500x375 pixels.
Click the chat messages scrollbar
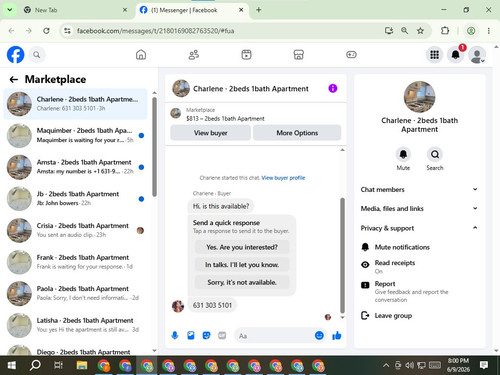click(342, 255)
